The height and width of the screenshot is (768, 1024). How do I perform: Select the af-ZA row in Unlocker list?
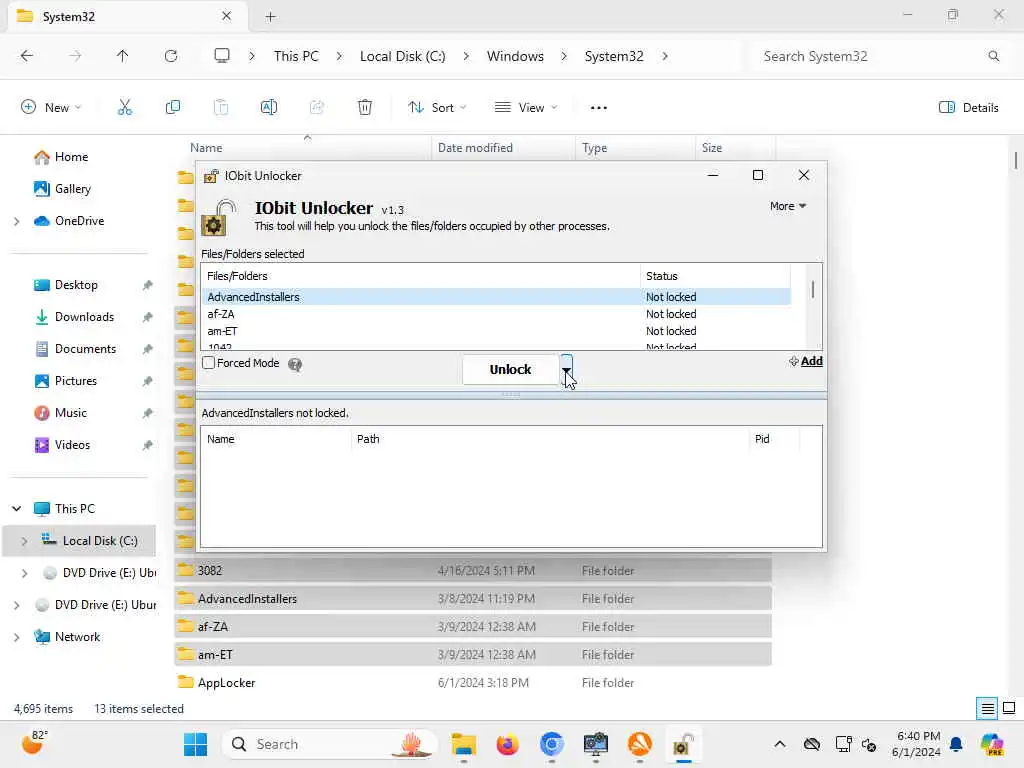point(496,314)
